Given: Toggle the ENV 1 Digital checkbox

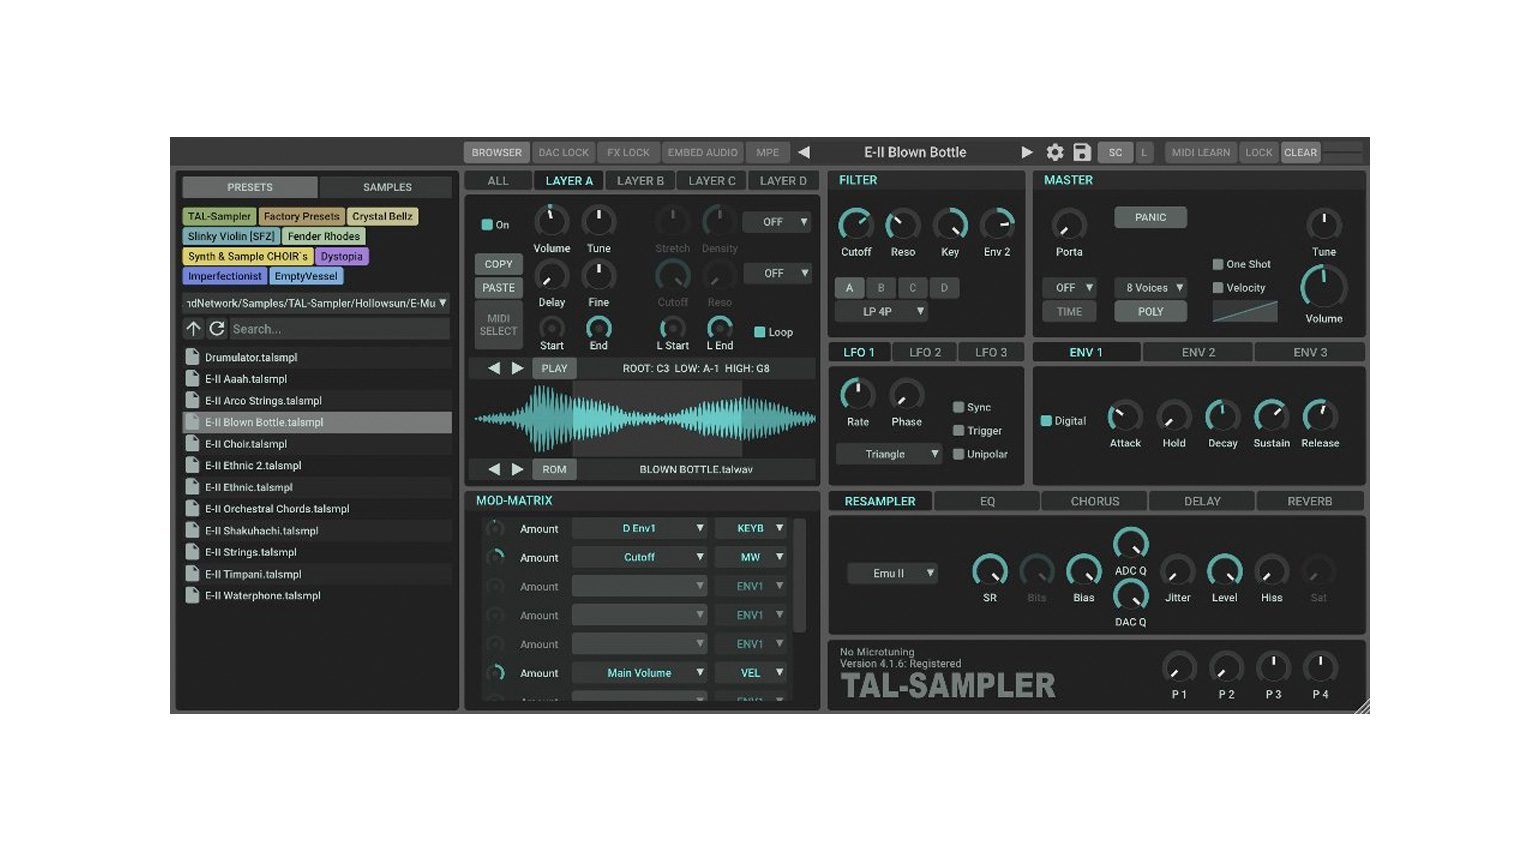Looking at the screenshot, I should tap(1046, 421).
